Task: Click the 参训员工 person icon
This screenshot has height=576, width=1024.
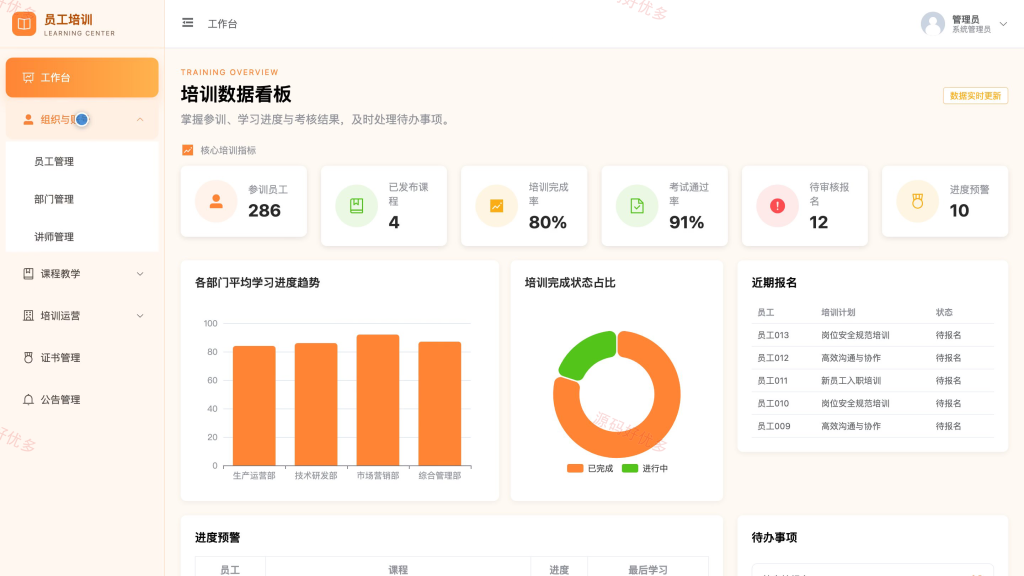Action: (216, 201)
